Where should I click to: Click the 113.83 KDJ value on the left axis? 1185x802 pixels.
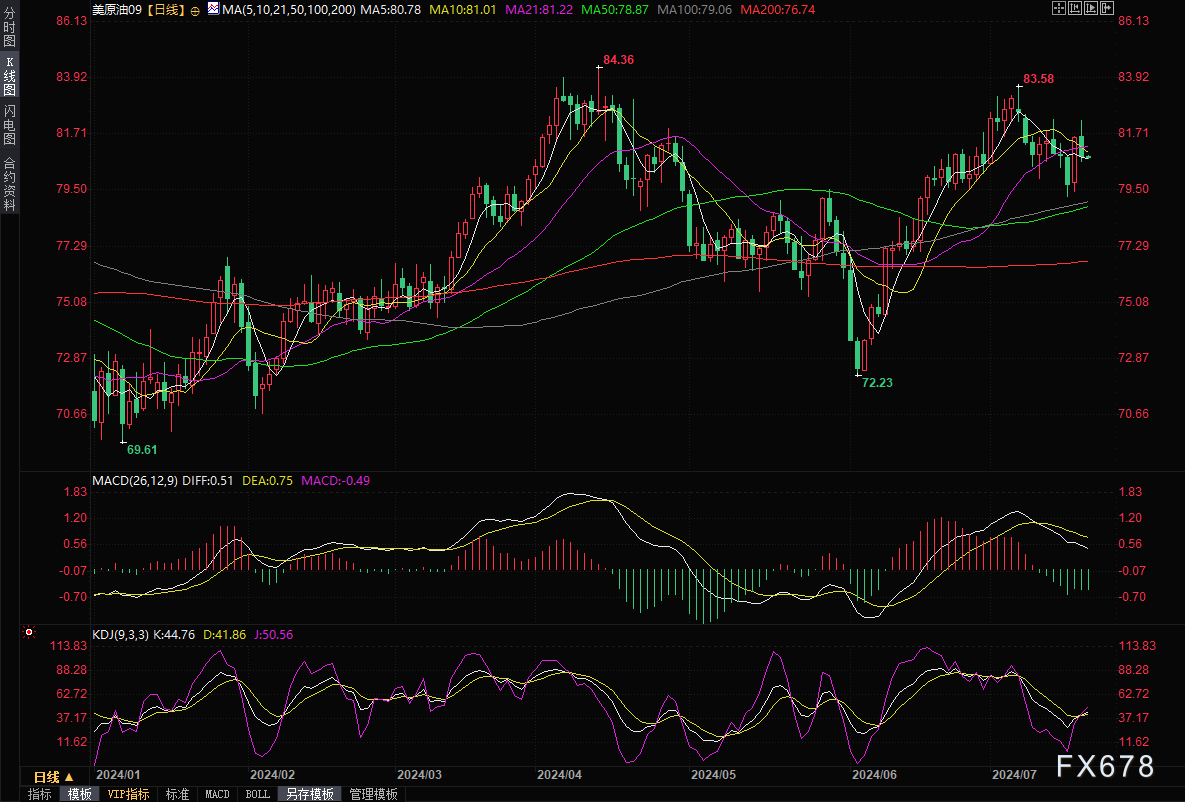click(69, 646)
